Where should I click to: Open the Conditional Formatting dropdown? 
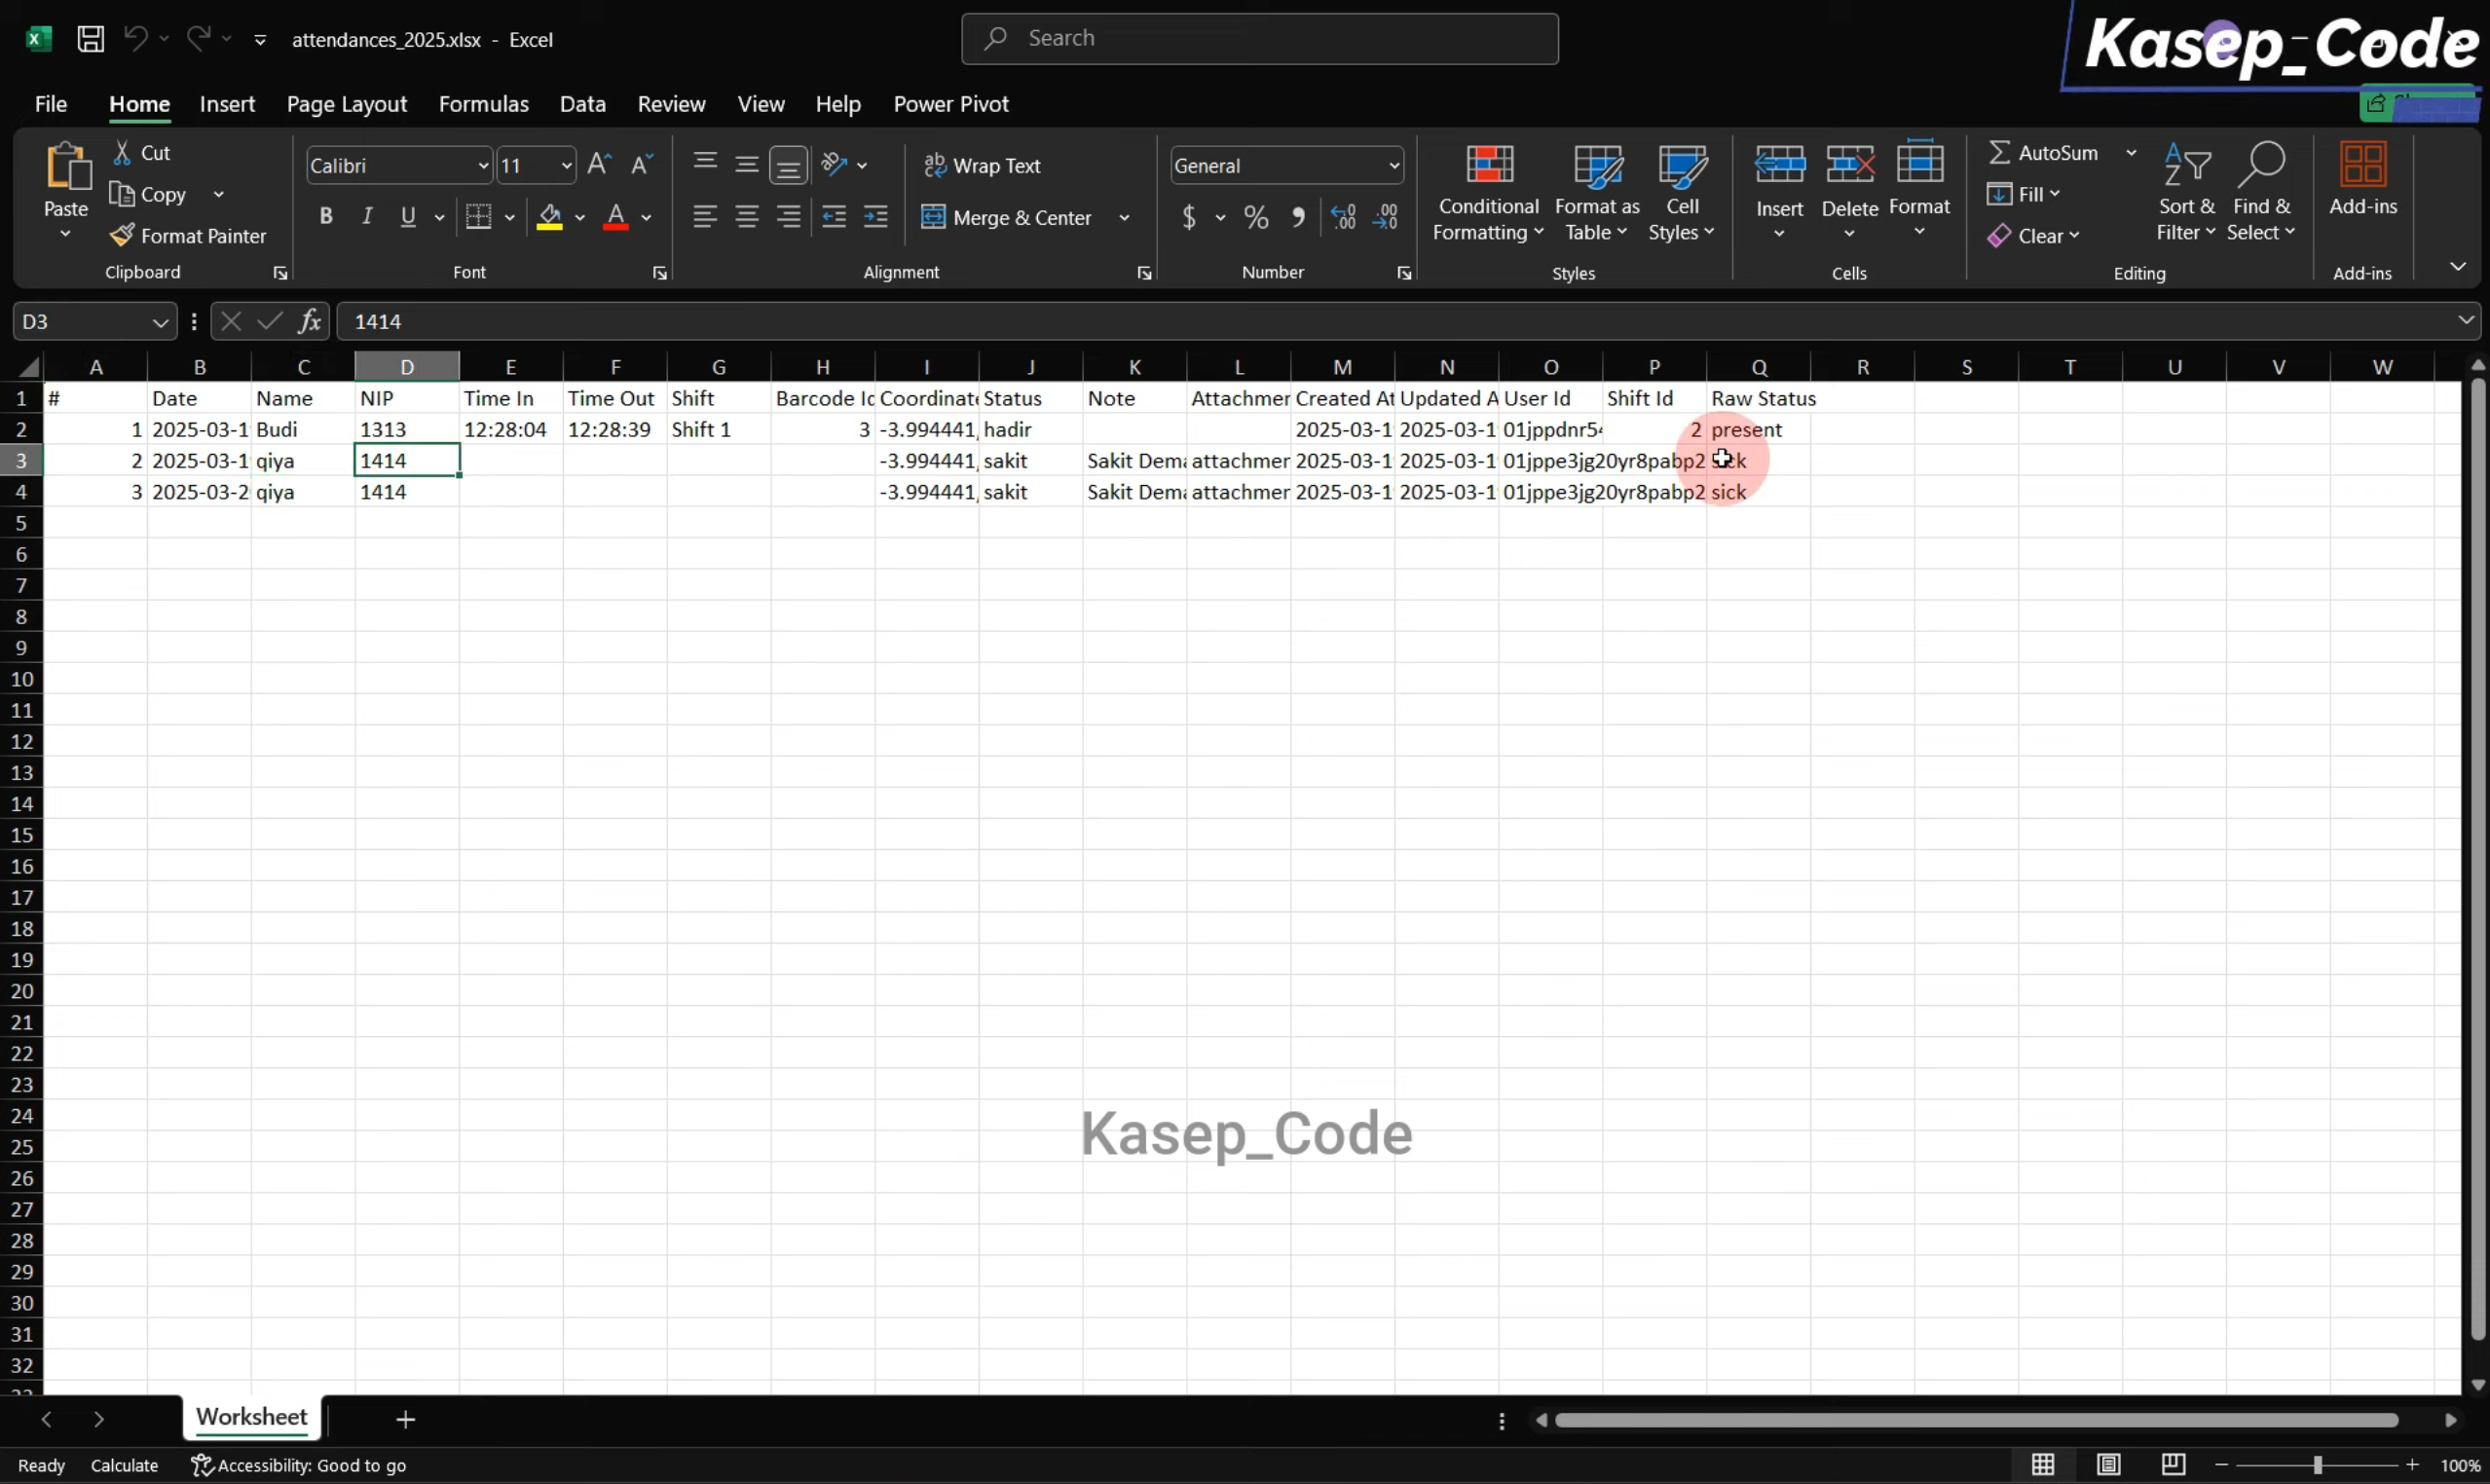click(1488, 193)
